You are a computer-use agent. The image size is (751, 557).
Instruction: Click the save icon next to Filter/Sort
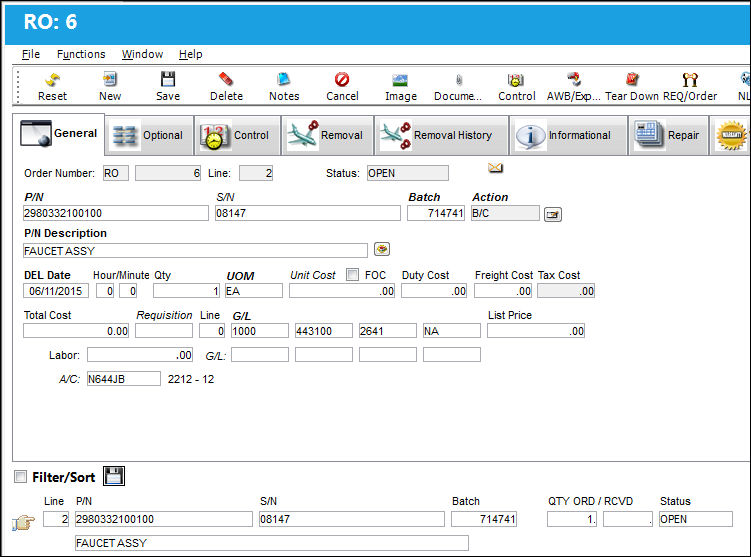114,476
